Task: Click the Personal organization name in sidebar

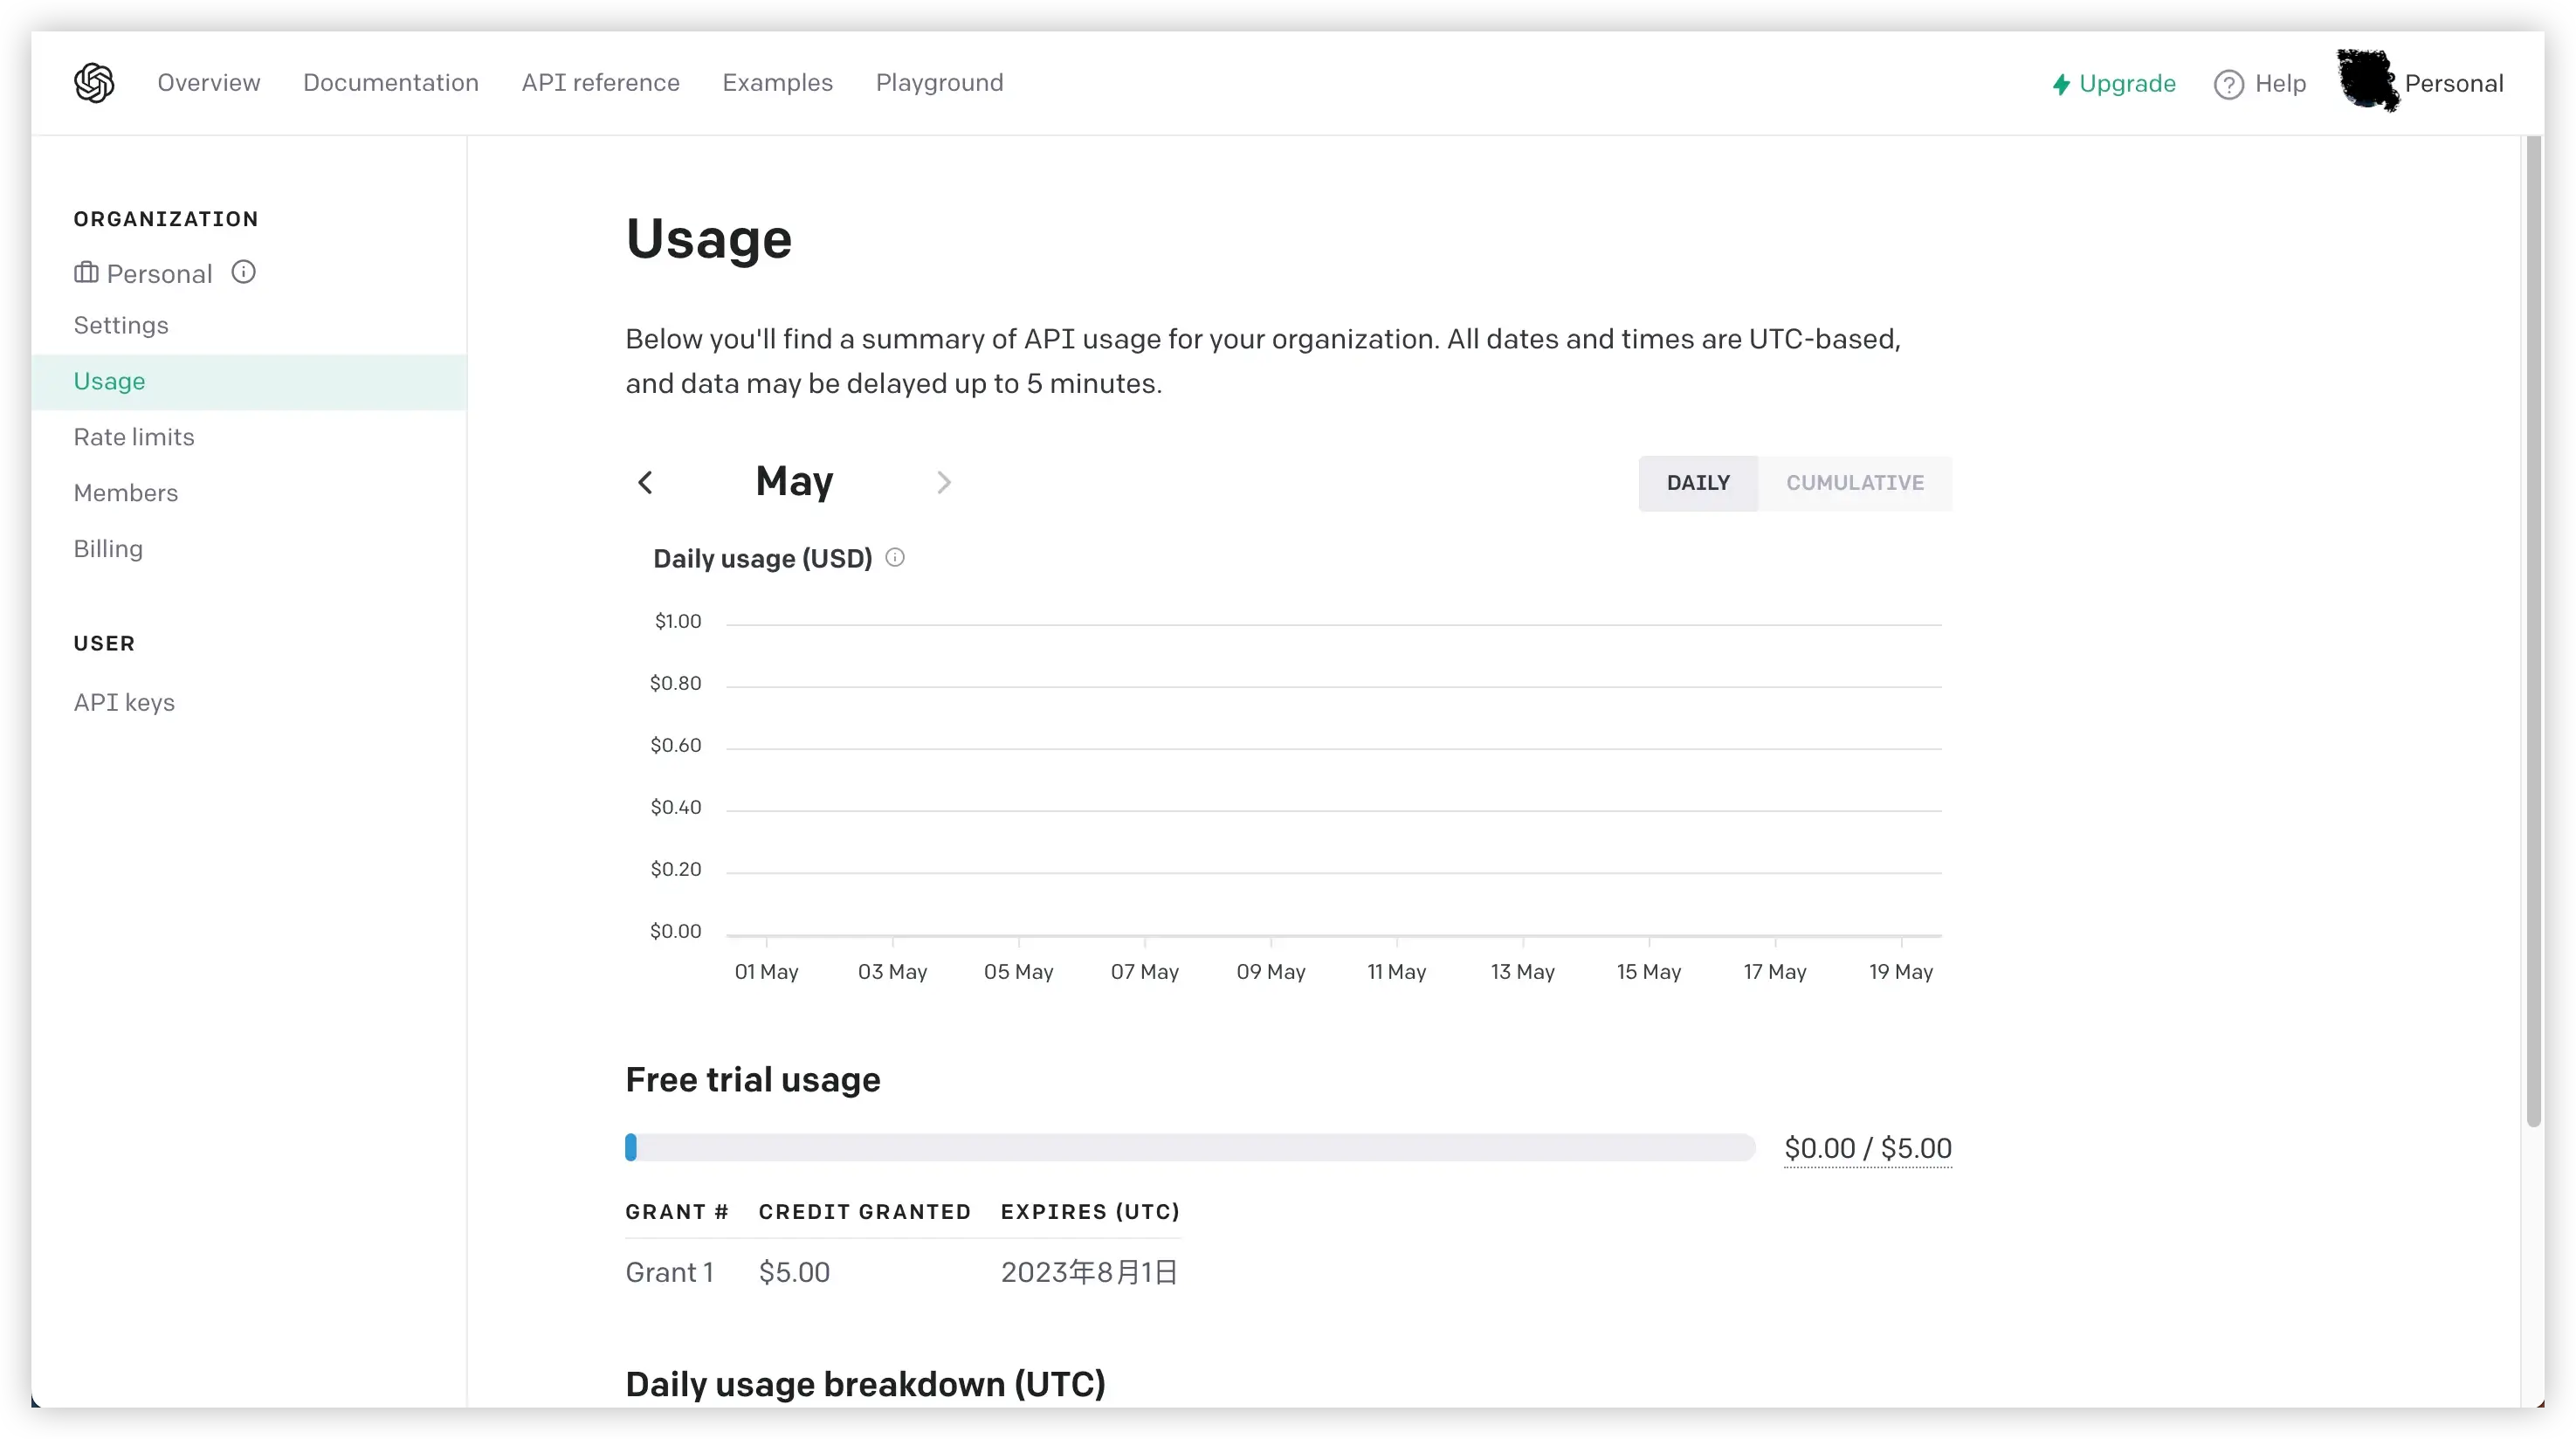Action: coord(159,274)
